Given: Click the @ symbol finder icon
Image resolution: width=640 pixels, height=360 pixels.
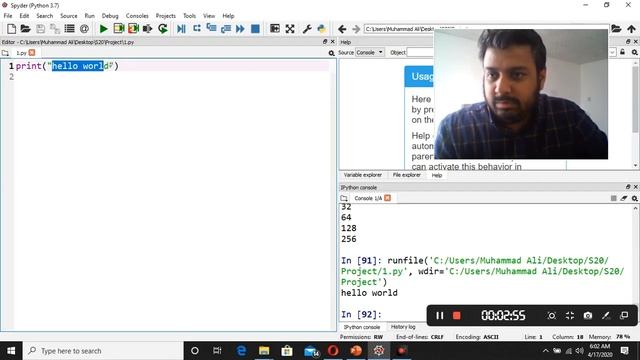Looking at the screenshot, I should (84, 29).
